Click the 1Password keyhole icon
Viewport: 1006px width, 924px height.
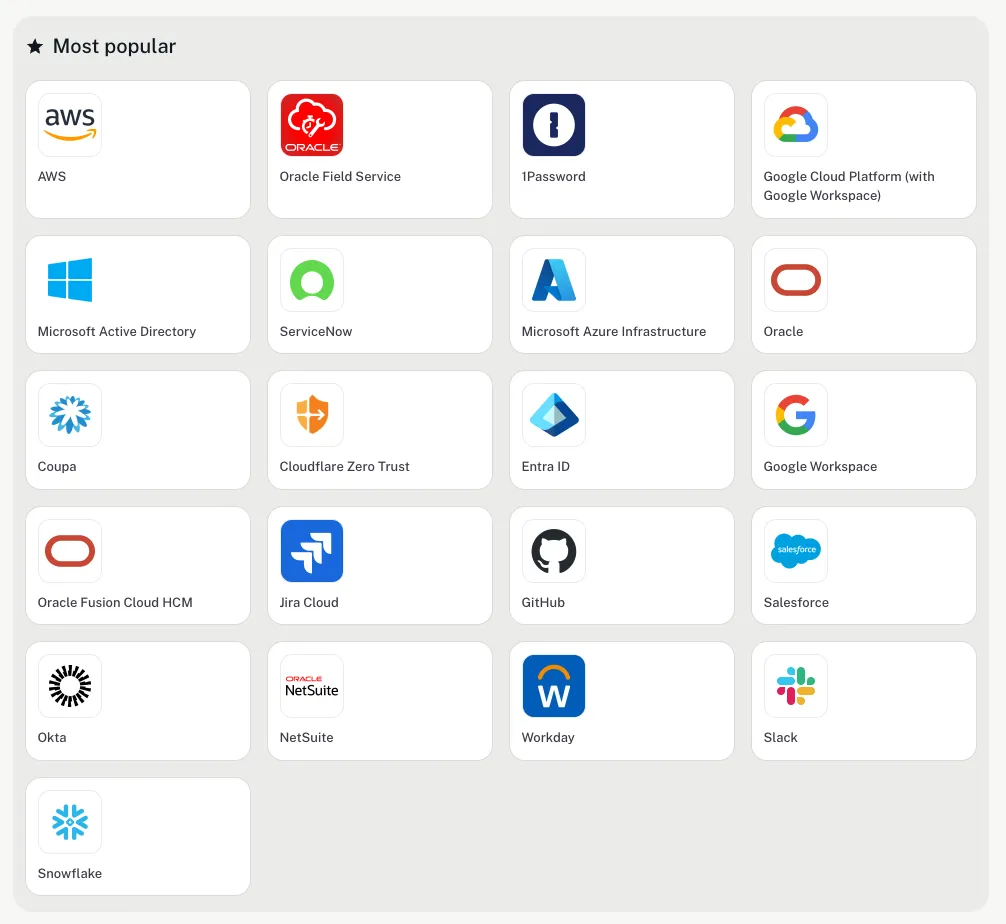(x=554, y=125)
